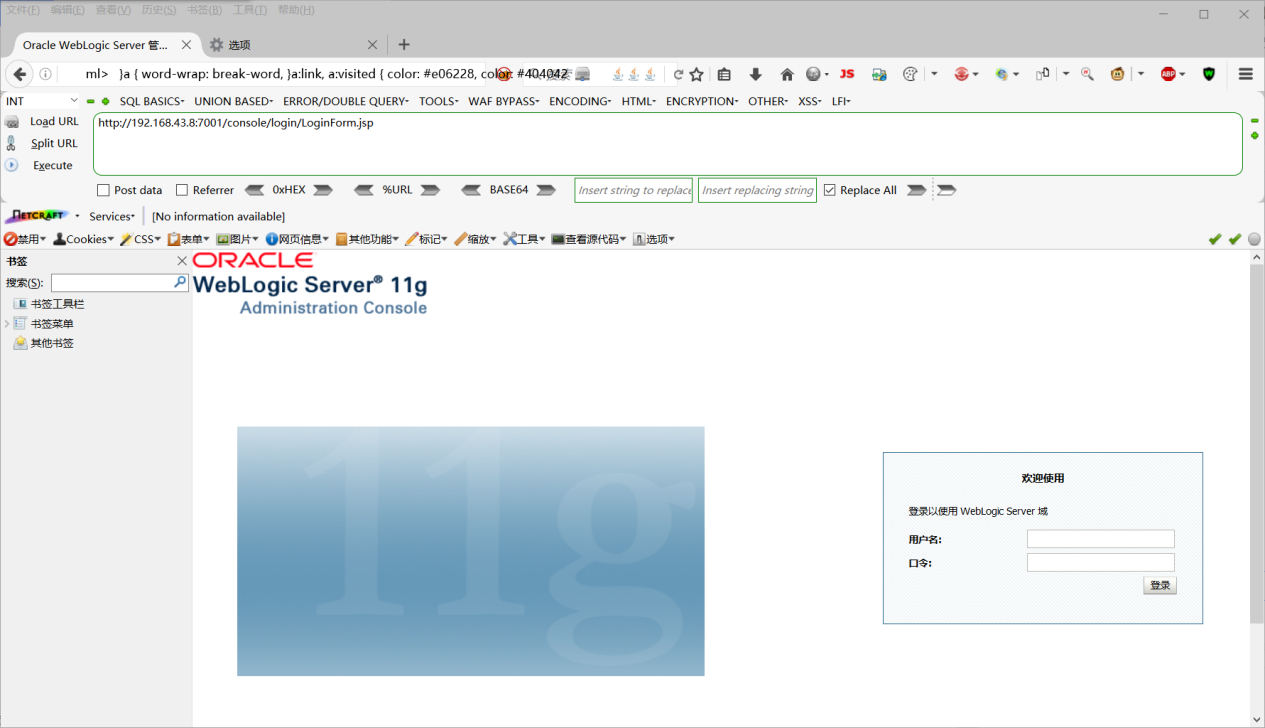Click Execute in the HackBar panel

tap(50, 165)
